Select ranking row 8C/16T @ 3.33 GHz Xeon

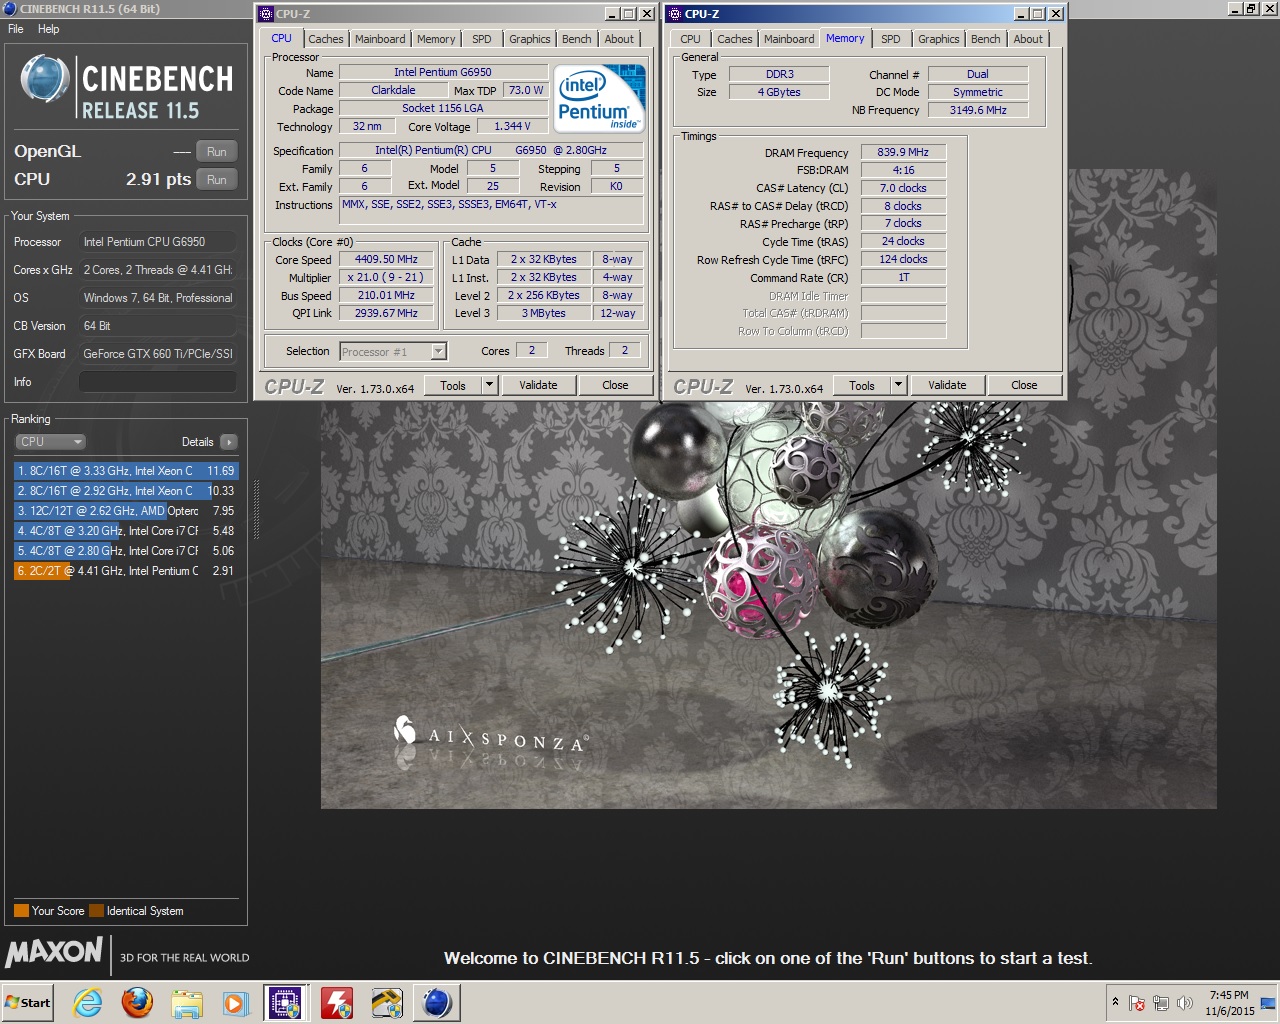click(126, 471)
